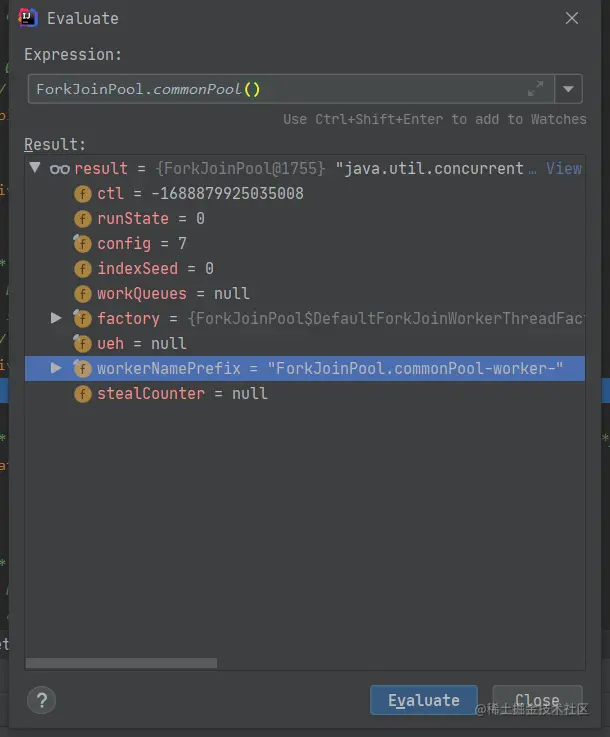Click the field icon next to factory
The image size is (610, 737).
tap(82, 319)
